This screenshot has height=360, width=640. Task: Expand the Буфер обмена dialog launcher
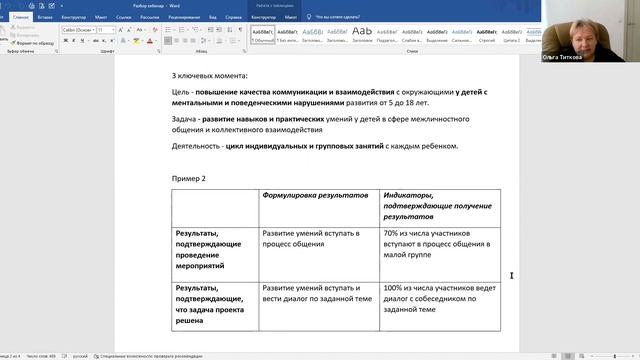pyautogui.click(x=57, y=51)
